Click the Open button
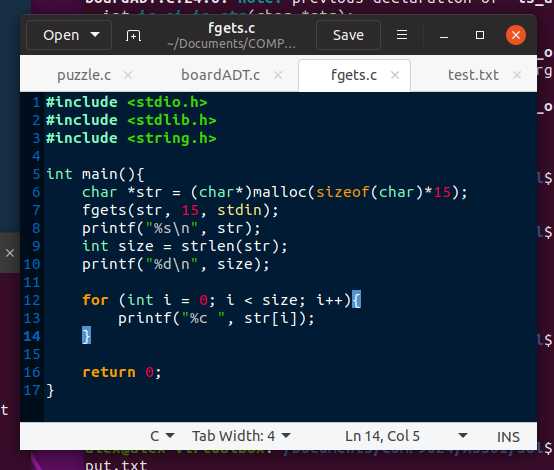This screenshot has height=470, width=554. pyautogui.click(x=69, y=35)
